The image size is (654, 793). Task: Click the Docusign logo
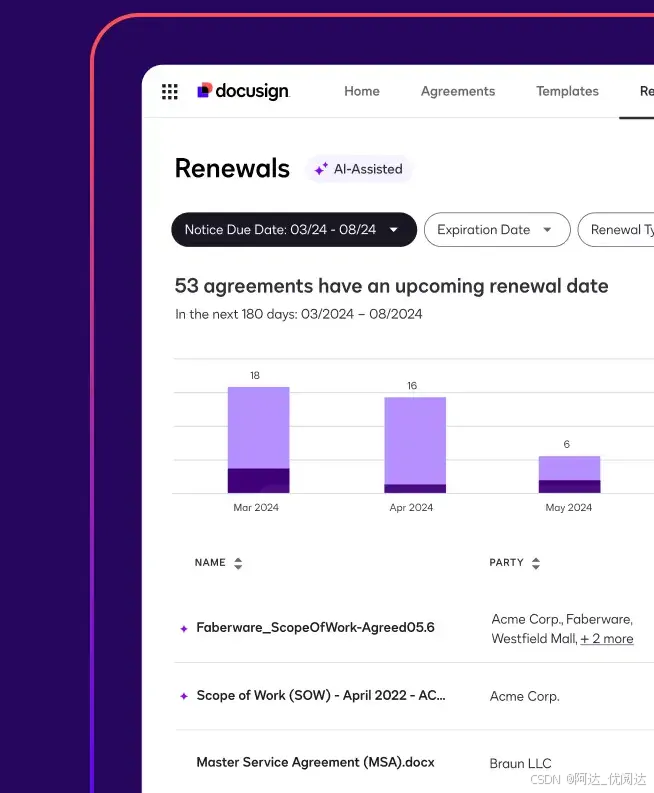pyautogui.click(x=243, y=91)
